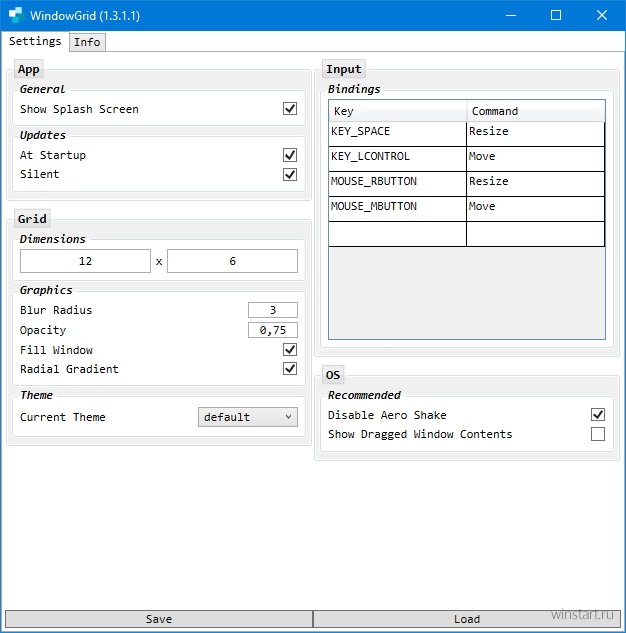Click the WindowGrid app icon in title bar
Screen dimensions: 626x633
pyautogui.click(x=16, y=15)
